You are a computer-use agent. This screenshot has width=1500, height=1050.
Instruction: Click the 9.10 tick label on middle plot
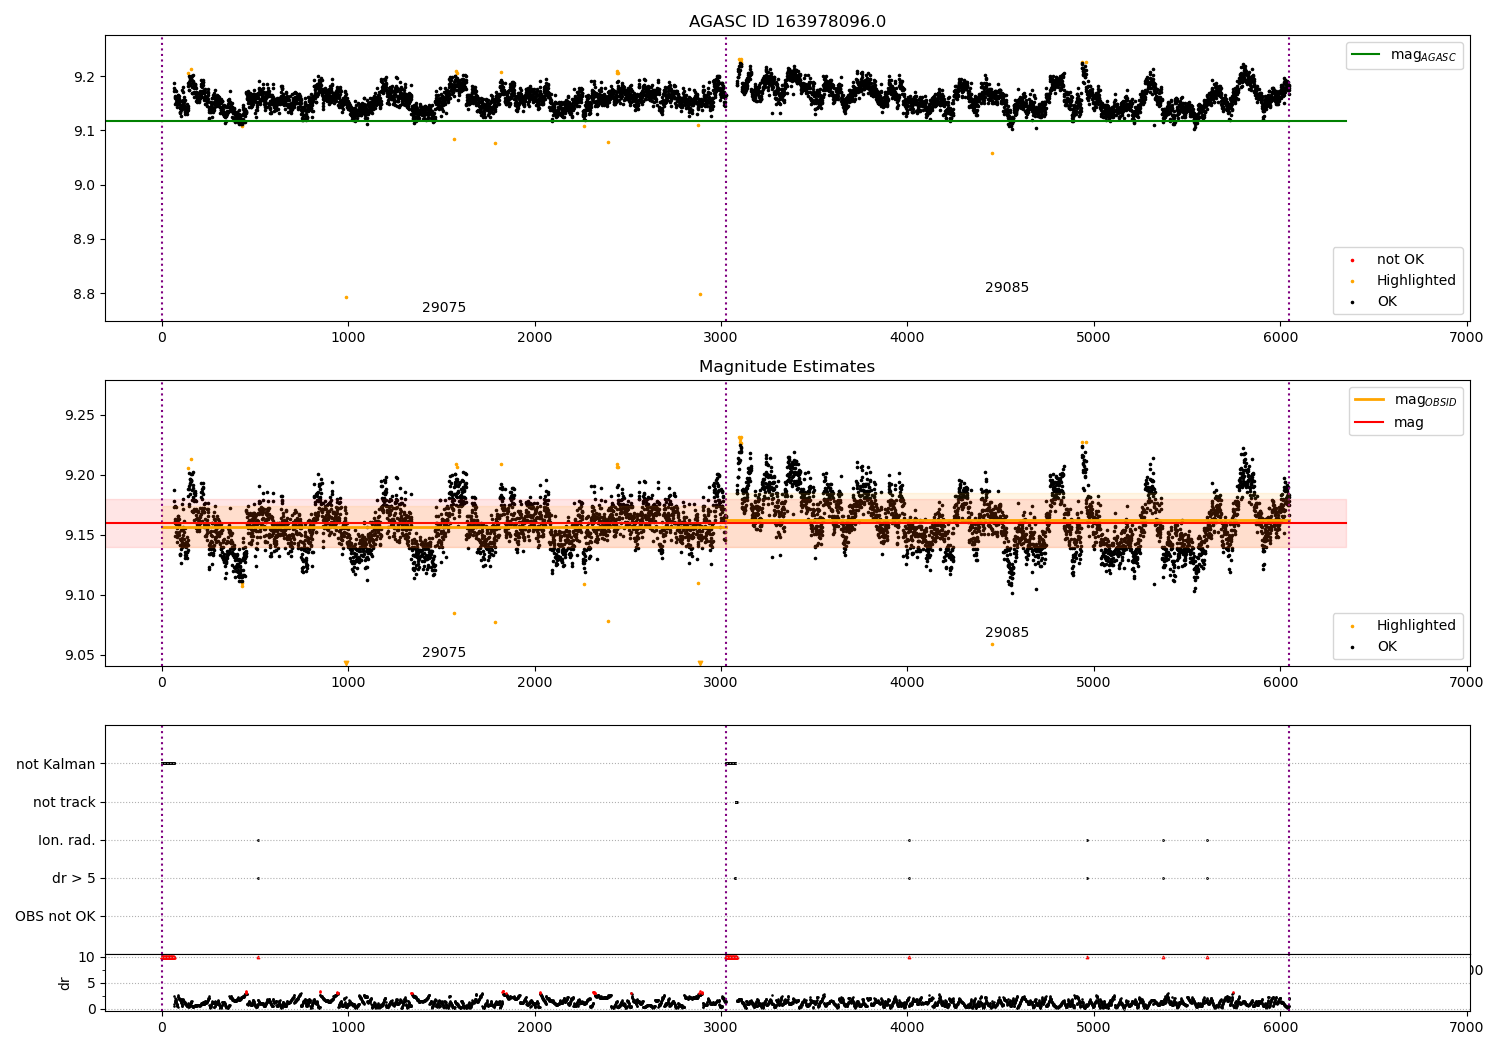pos(80,595)
